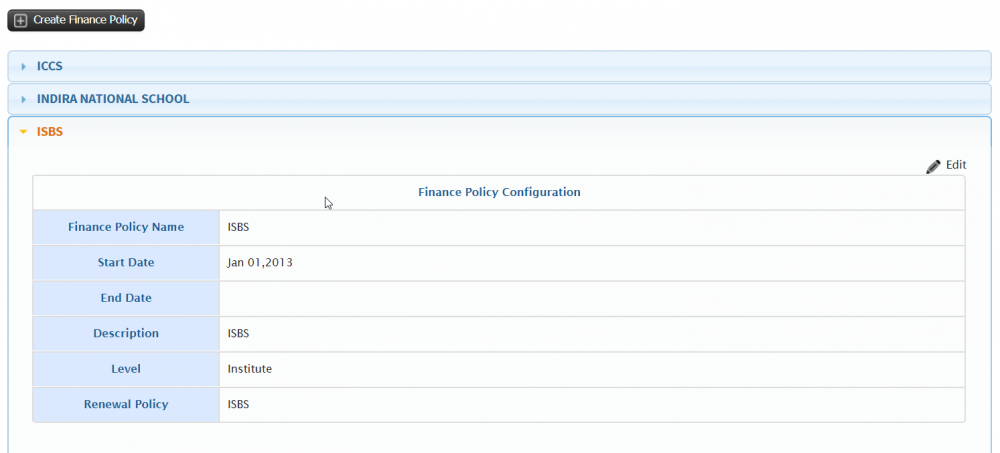Select the Finance Policy Name label cell

click(126, 228)
